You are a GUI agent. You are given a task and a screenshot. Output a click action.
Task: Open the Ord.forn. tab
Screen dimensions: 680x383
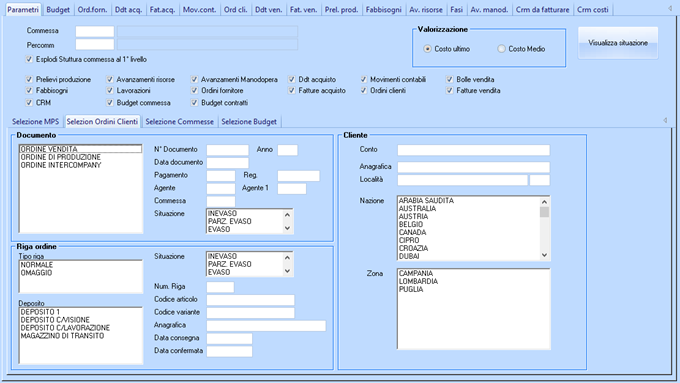[x=92, y=10]
